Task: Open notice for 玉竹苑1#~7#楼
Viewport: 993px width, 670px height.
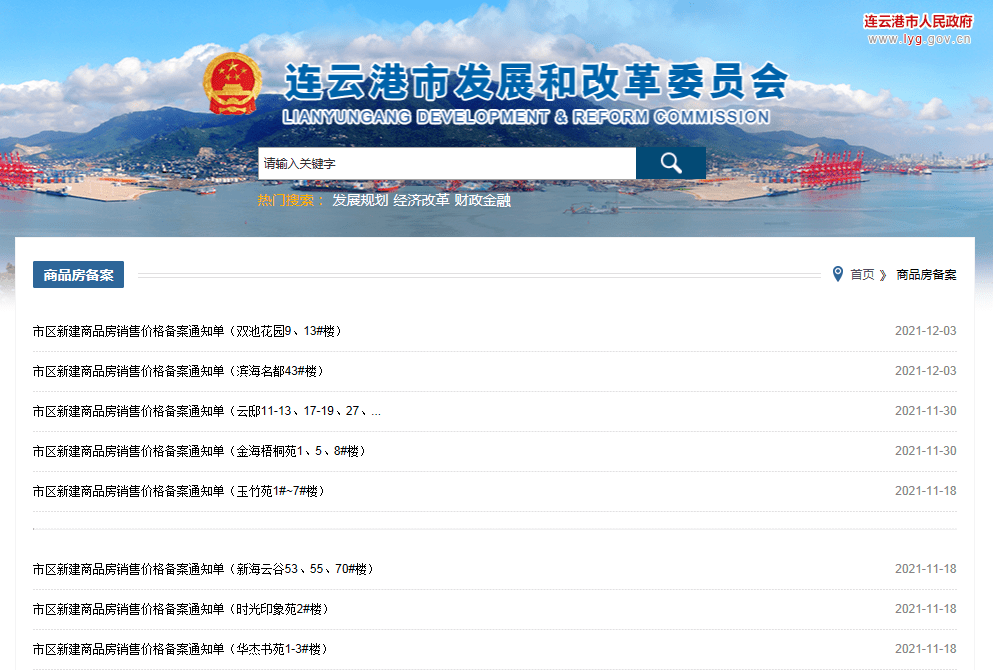Action: (179, 491)
